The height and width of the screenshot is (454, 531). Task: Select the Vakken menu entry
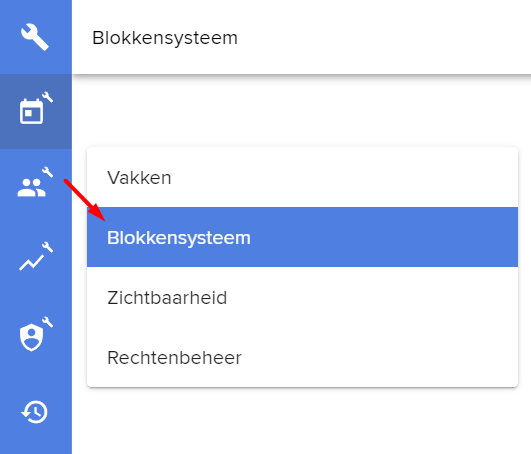click(302, 177)
